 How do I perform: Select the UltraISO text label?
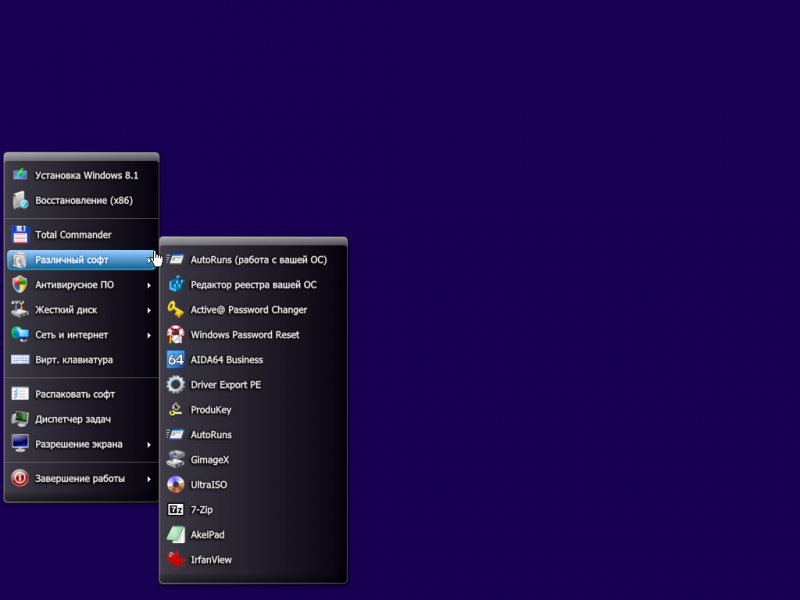(209, 485)
